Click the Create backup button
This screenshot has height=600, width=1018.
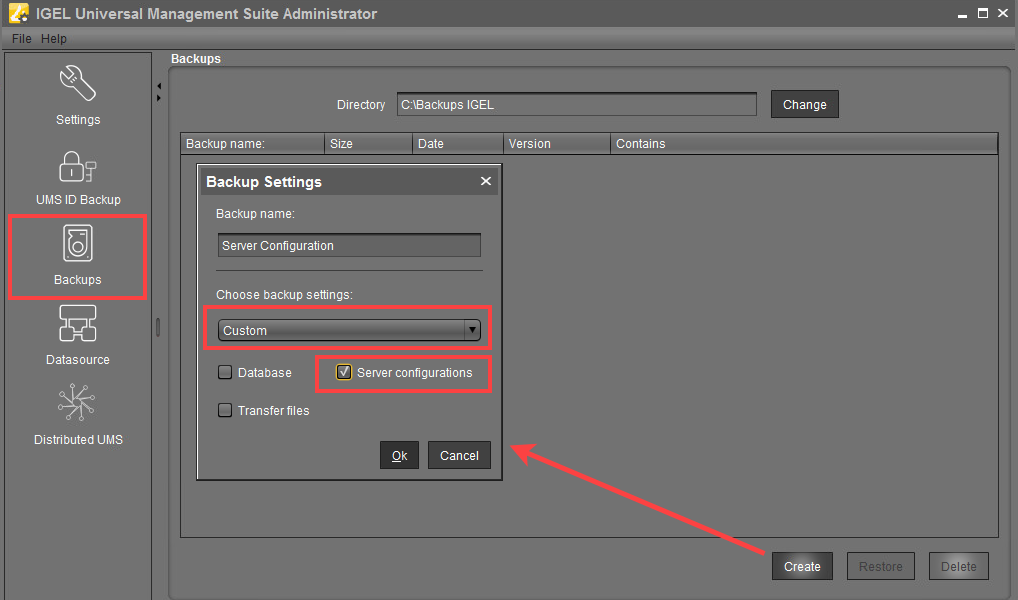(x=802, y=566)
